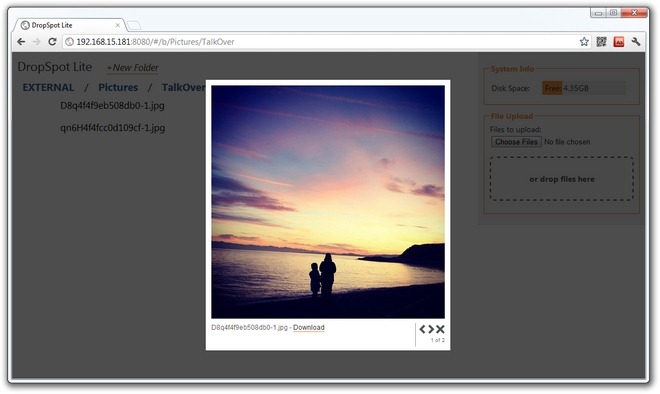Show previous image with left arrow
660x394 pixels.
(422, 329)
